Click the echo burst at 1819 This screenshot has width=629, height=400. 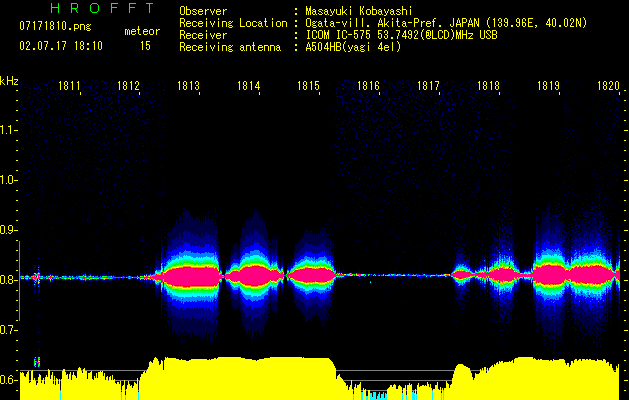tap(550, 275)
